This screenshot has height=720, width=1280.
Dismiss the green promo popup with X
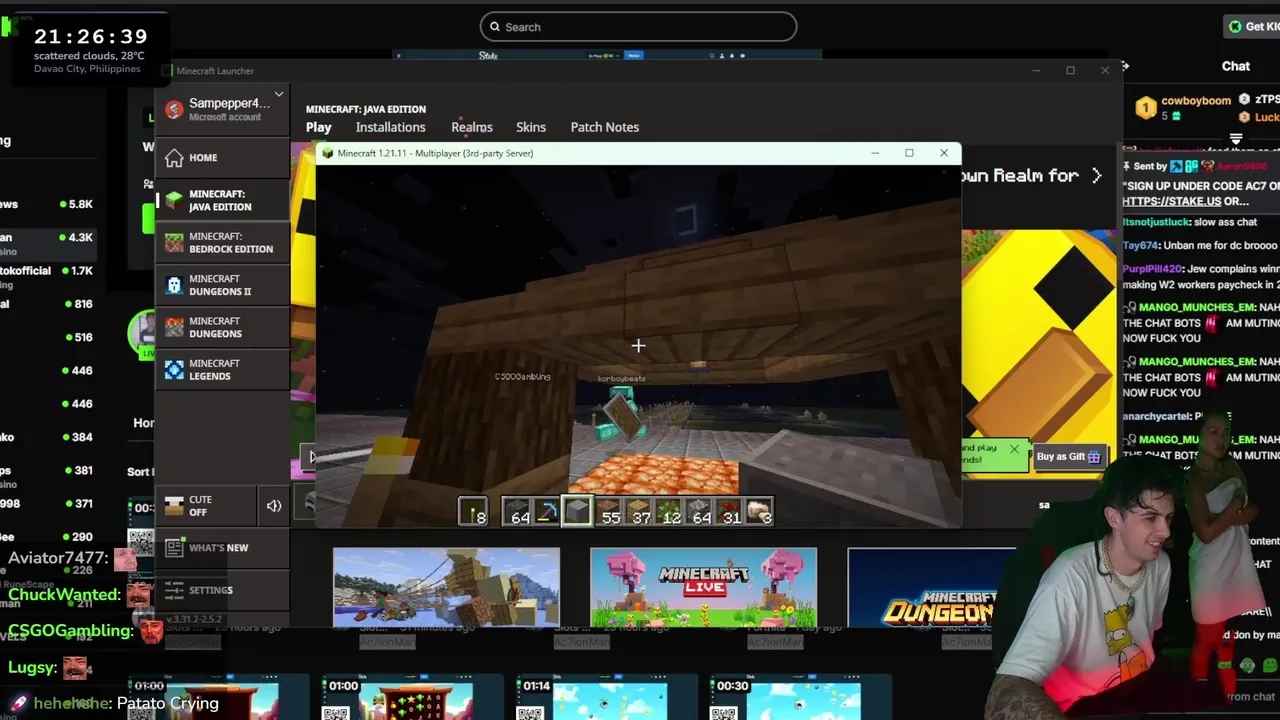pyautogui.click(x=1014, y=449)
